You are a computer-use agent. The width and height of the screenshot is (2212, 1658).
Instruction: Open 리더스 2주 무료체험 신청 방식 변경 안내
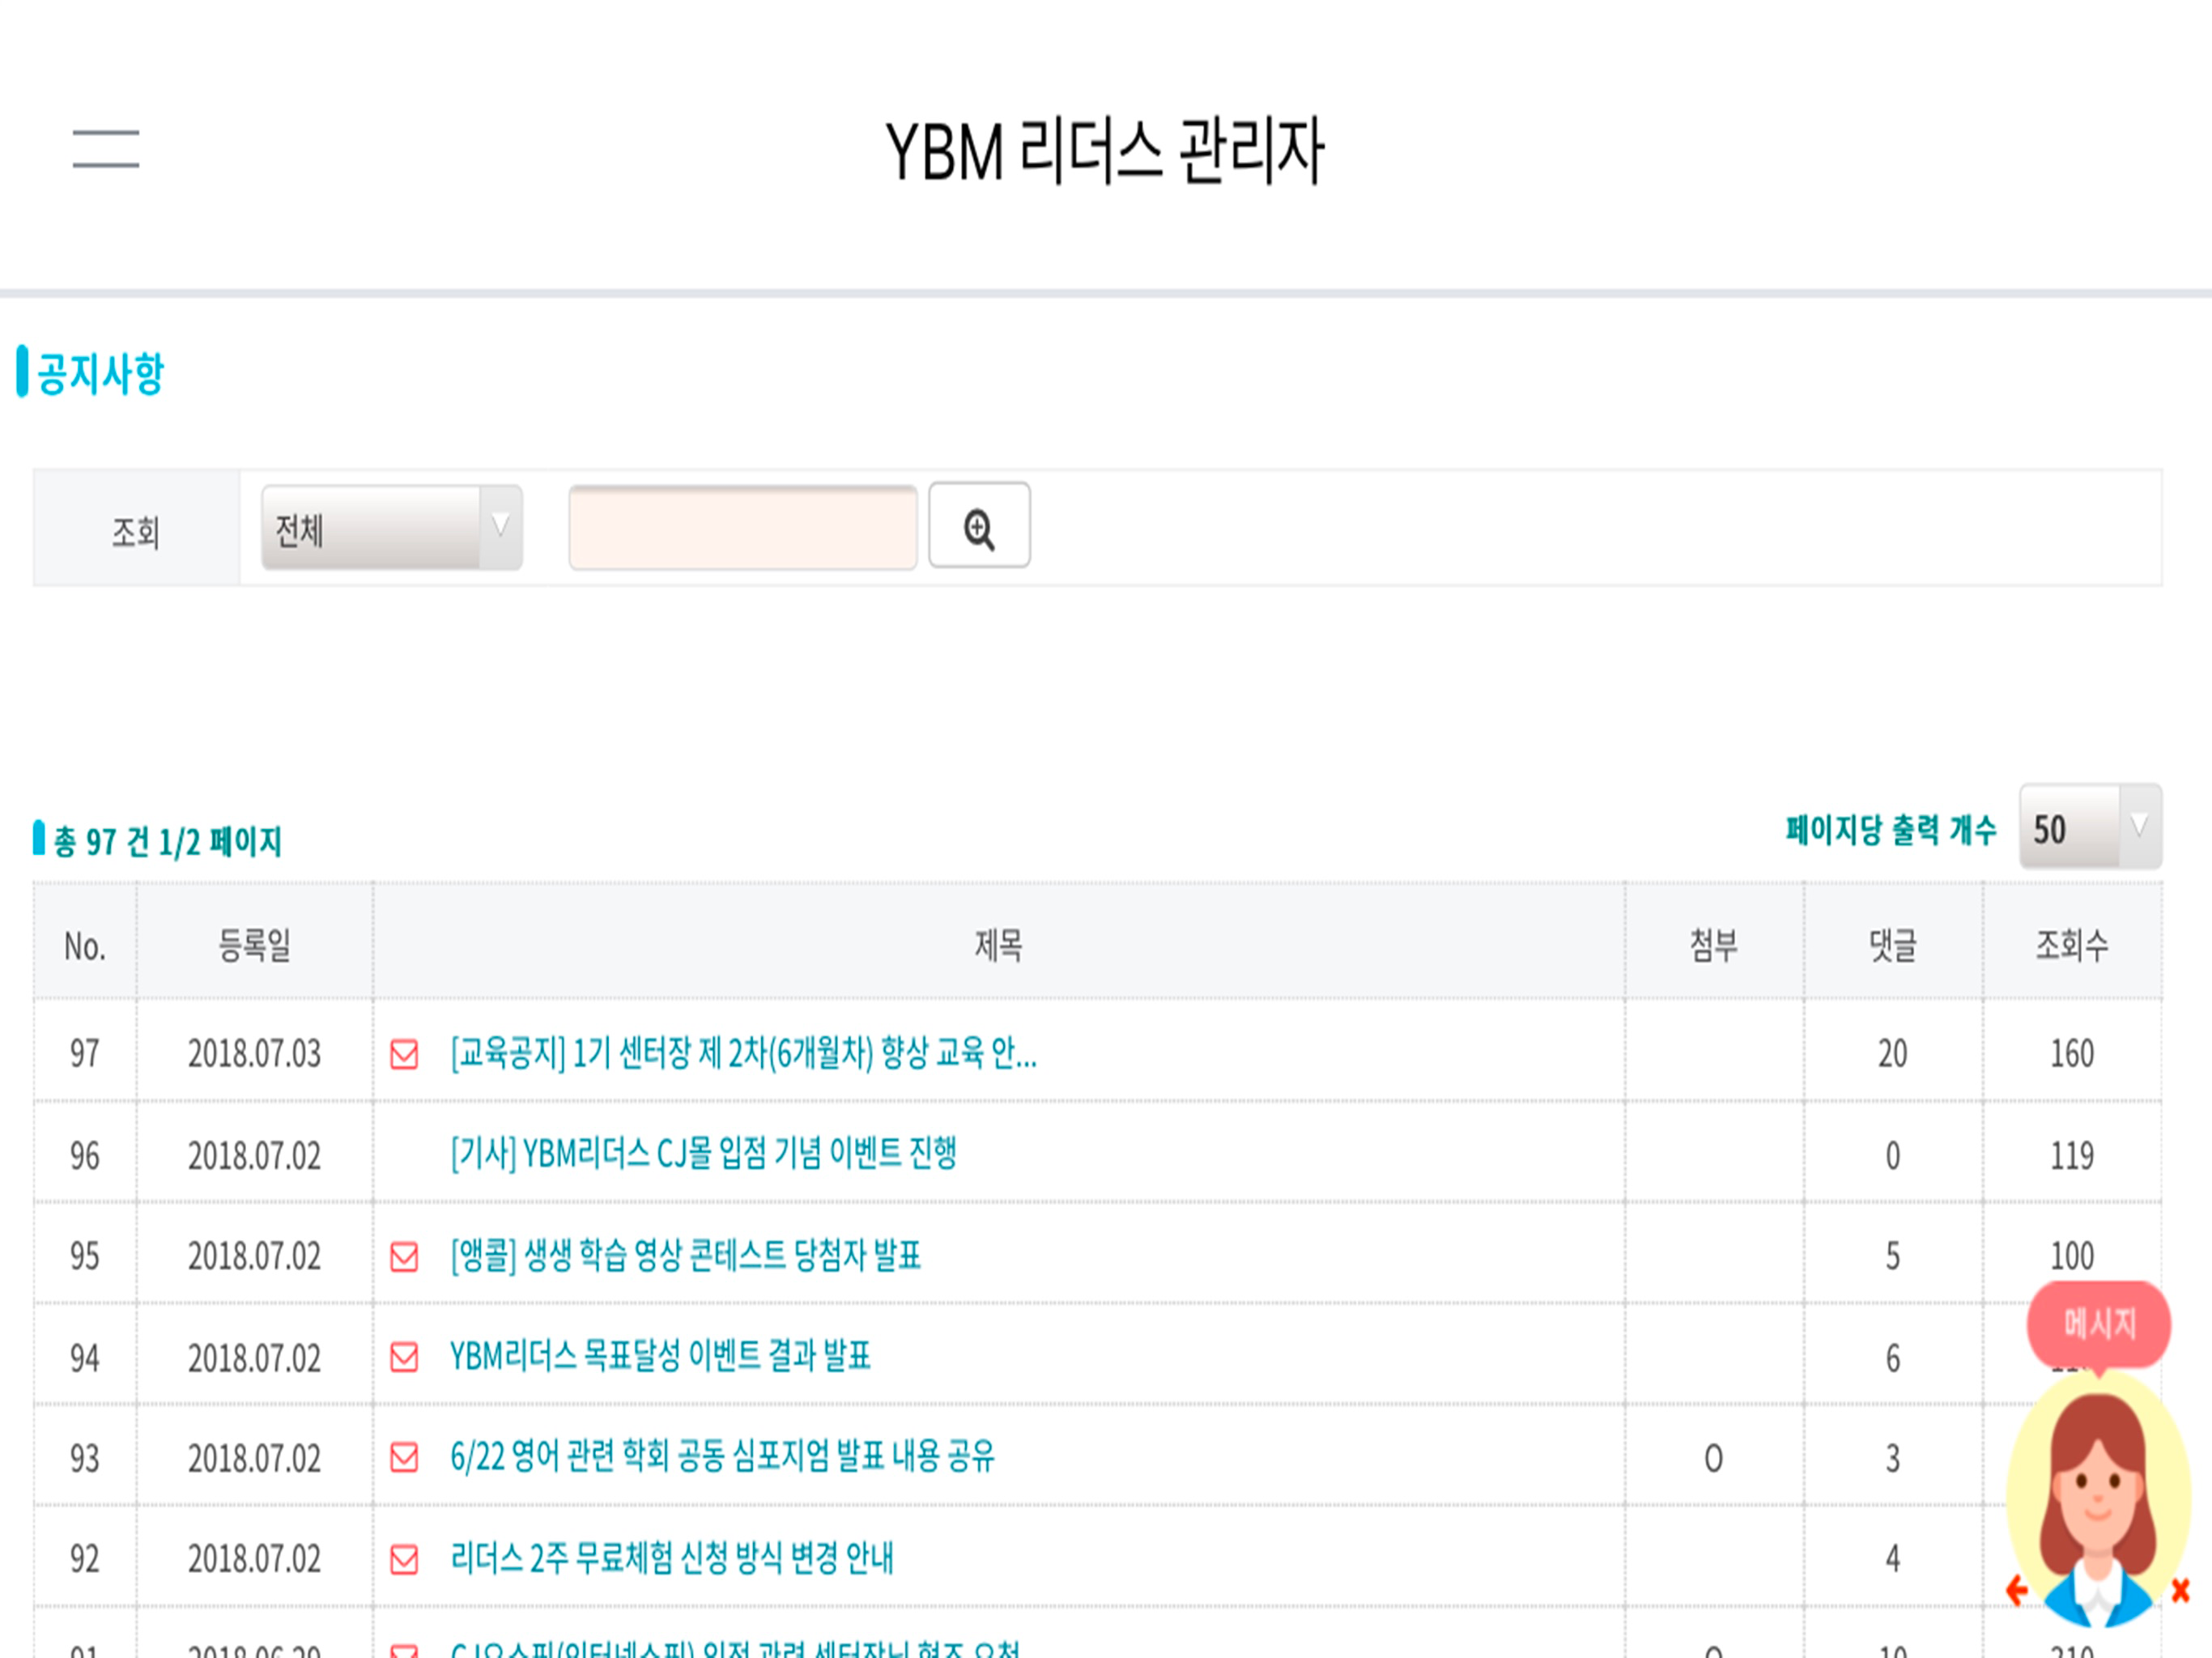pos(672,1558)
